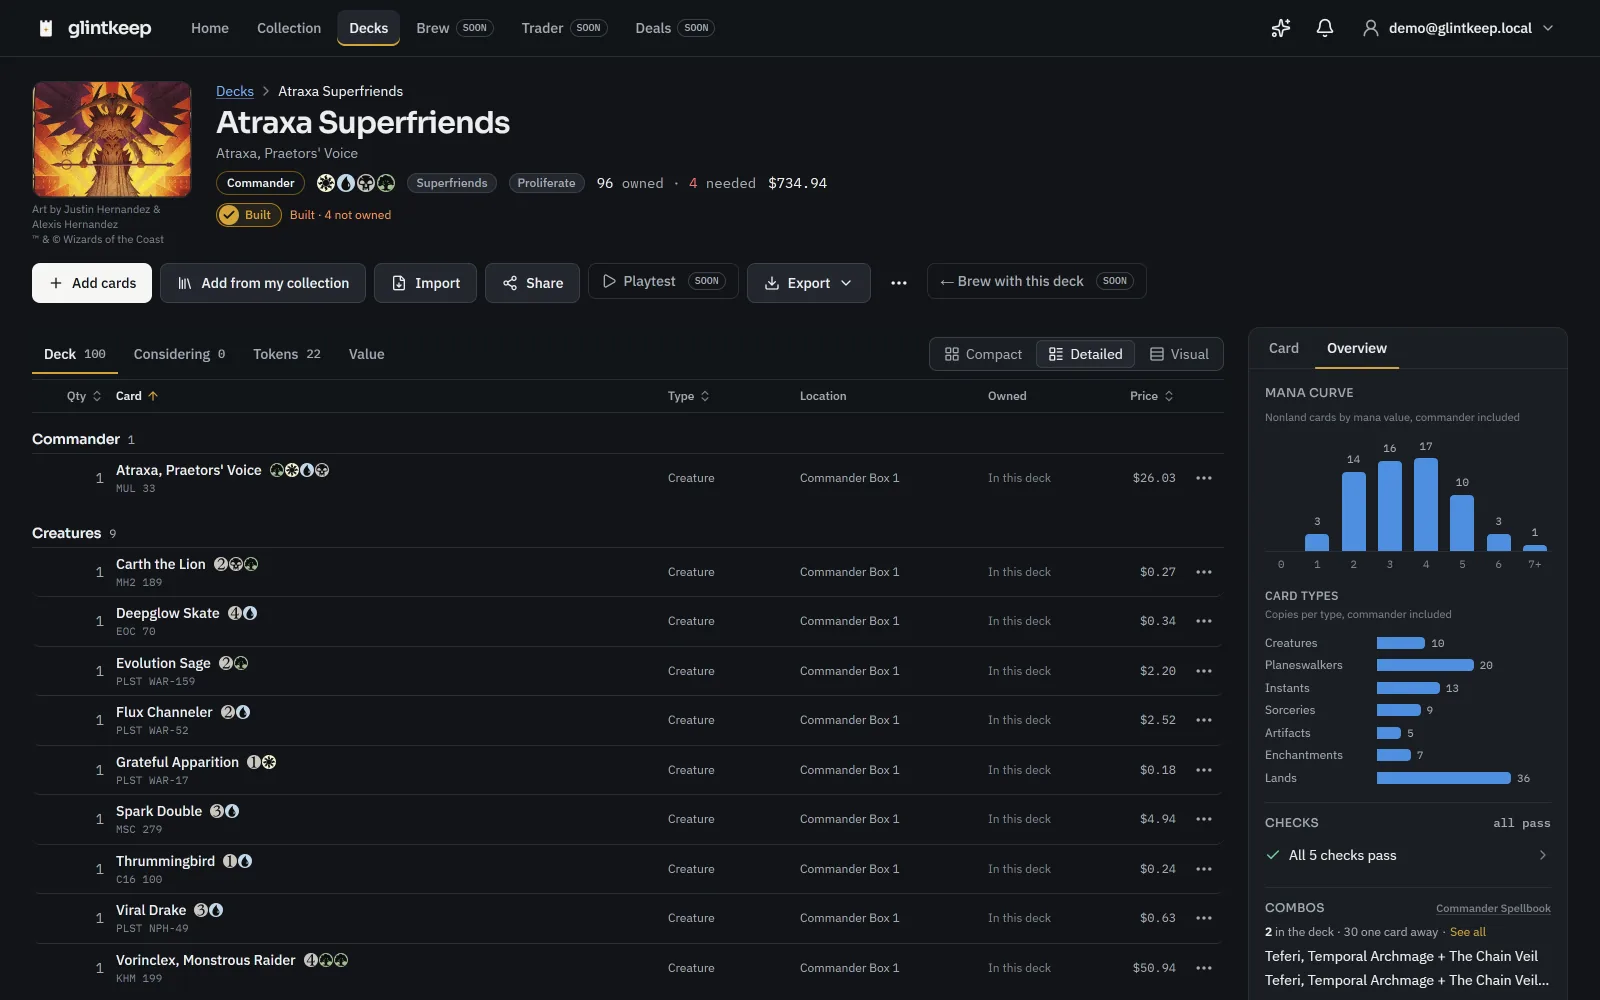
Task: Open row menu for Viral Drake
Action: pyautogui.click(x=1204, y=918)
